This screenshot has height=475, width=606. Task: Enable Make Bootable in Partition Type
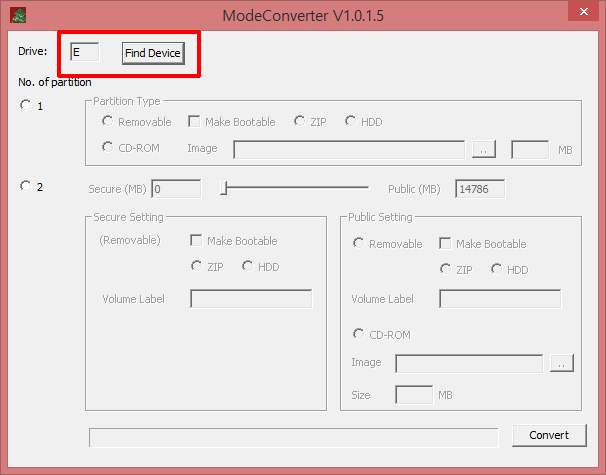194,122
